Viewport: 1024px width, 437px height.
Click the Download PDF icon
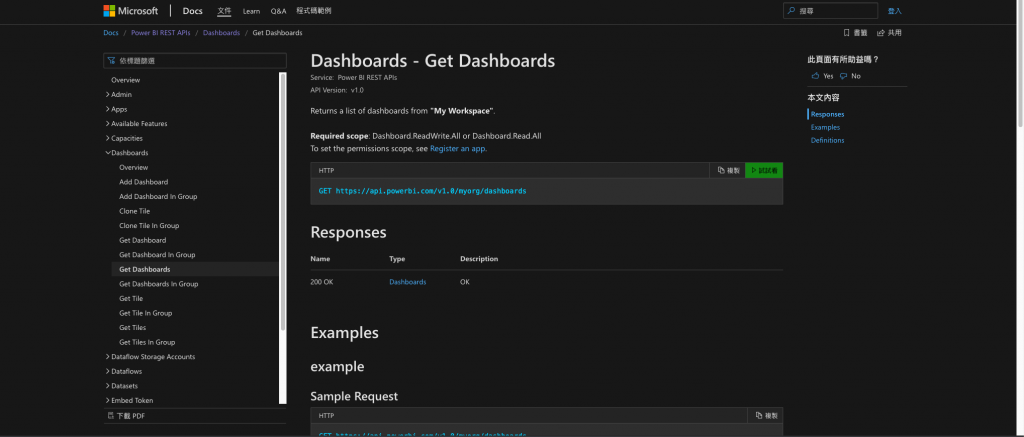coord(111,415)
